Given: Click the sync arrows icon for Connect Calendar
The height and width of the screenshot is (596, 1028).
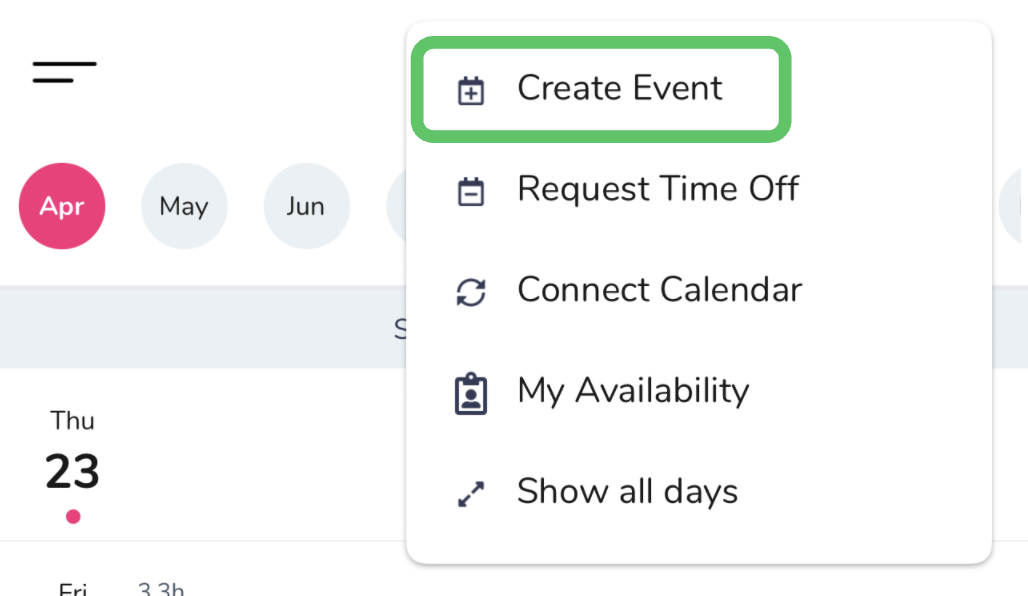Looking at the screenshot, I should [470, 292].
